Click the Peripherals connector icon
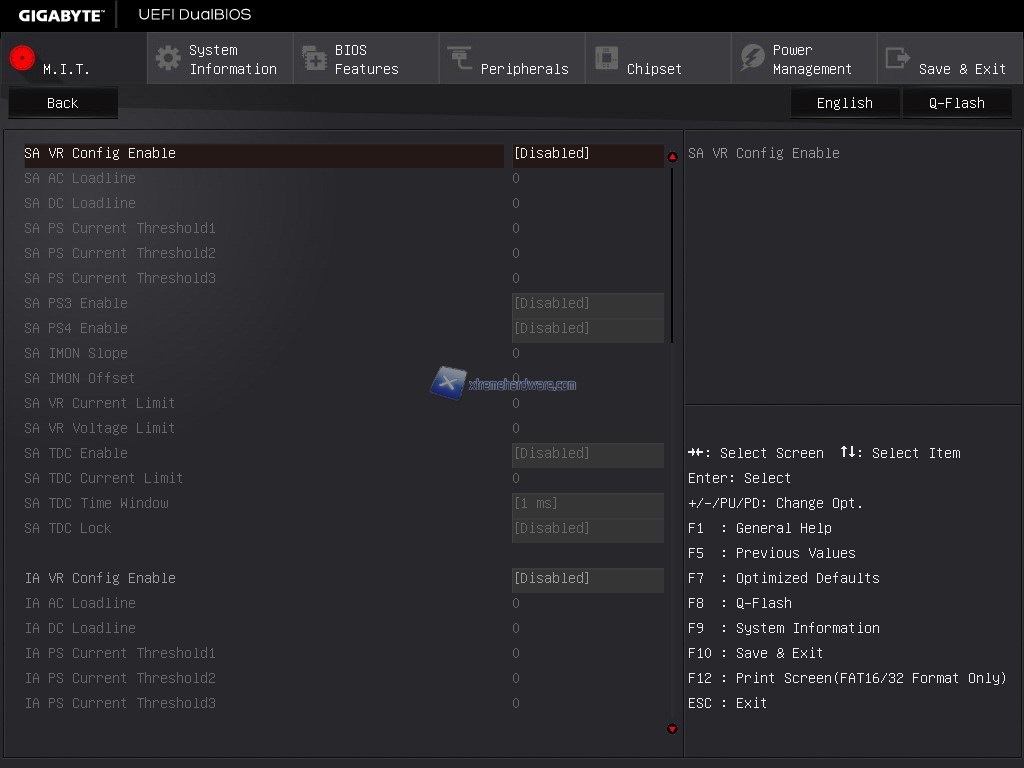 click(x=460, y=58)
